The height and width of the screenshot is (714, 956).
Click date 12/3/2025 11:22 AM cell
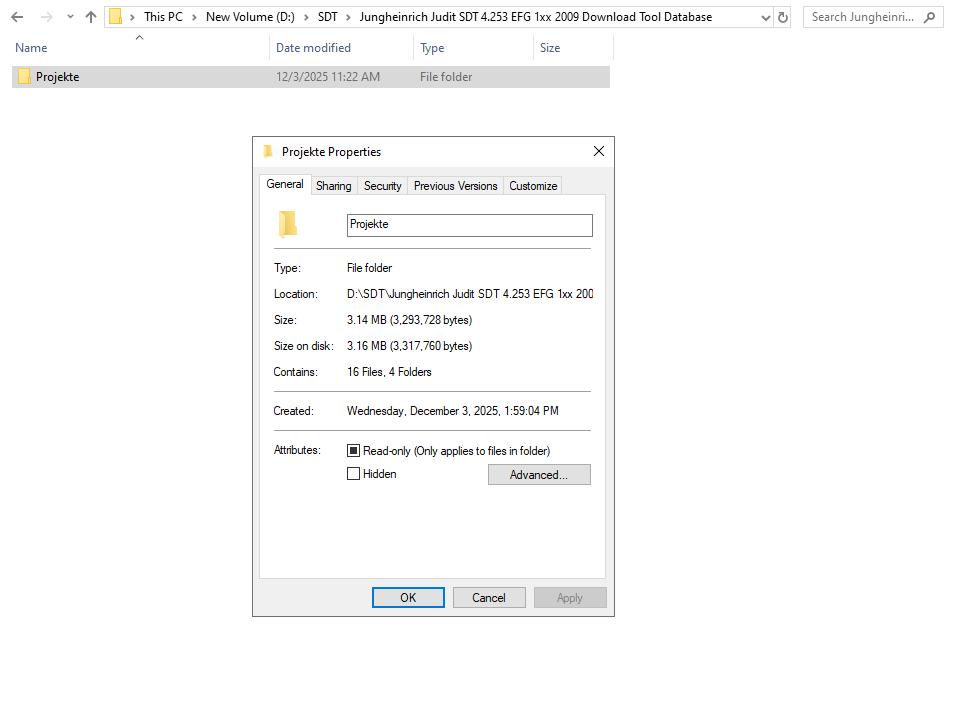[x=327, y=77]
